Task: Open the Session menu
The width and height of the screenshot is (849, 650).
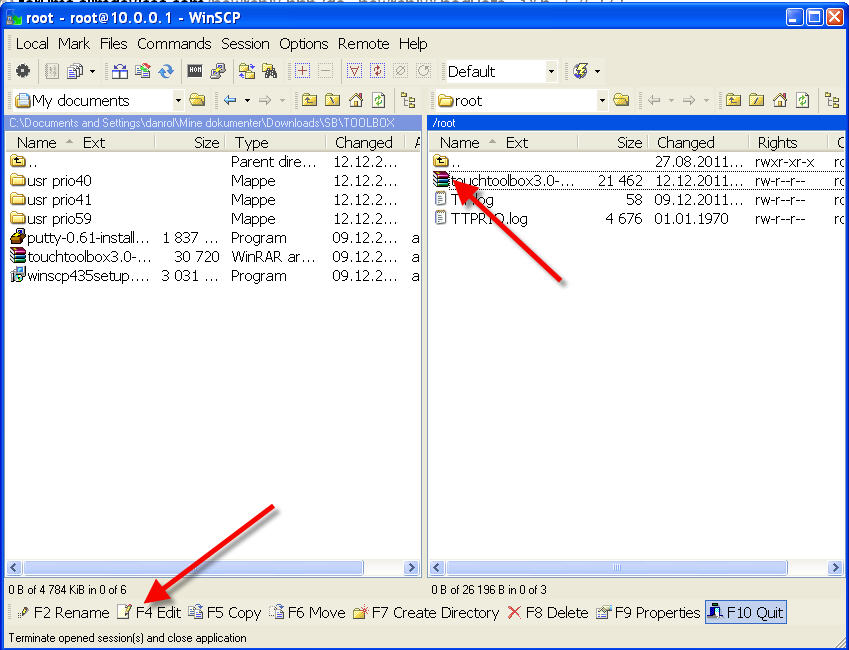Action: point(245,43)
